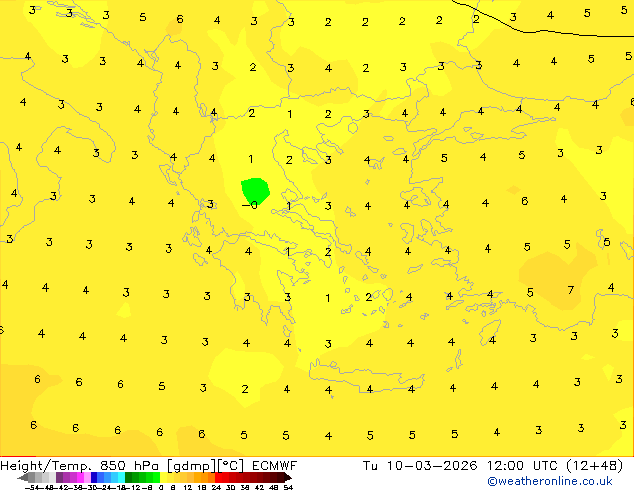Click the '(12+48)' forecast offset text
This screenshot has height=490, width=634.
(x=594, y=466)
